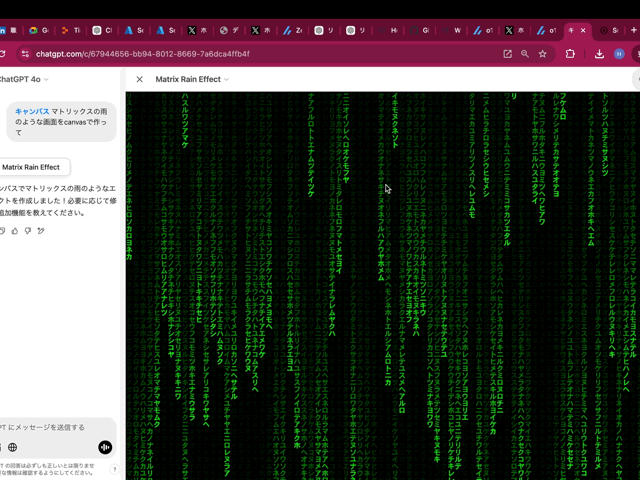The width and height of the screenshot is (640, 480).
Task: Open the browser extensions puzzle icon
Action: click(570, 54)
